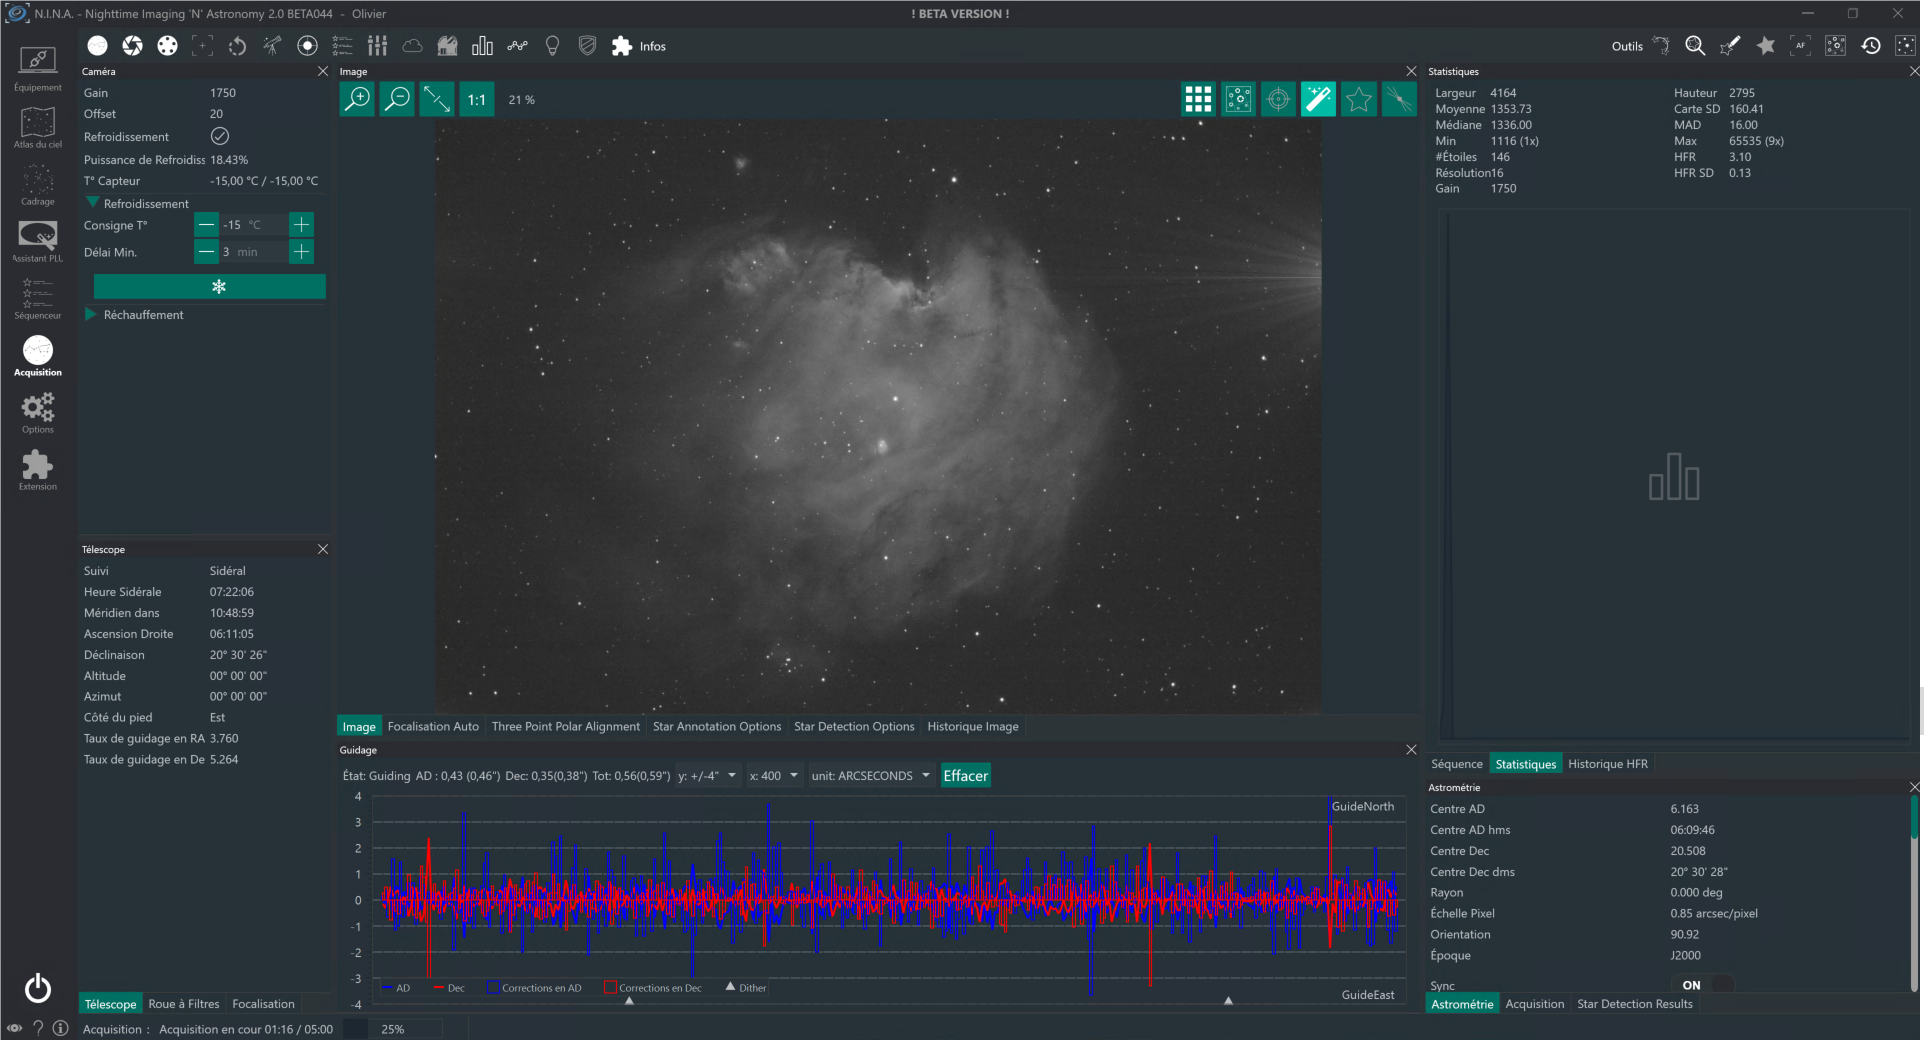Increase the Consigne T° value
Screen dimensions: 1924x1040
tap(301, 224)
